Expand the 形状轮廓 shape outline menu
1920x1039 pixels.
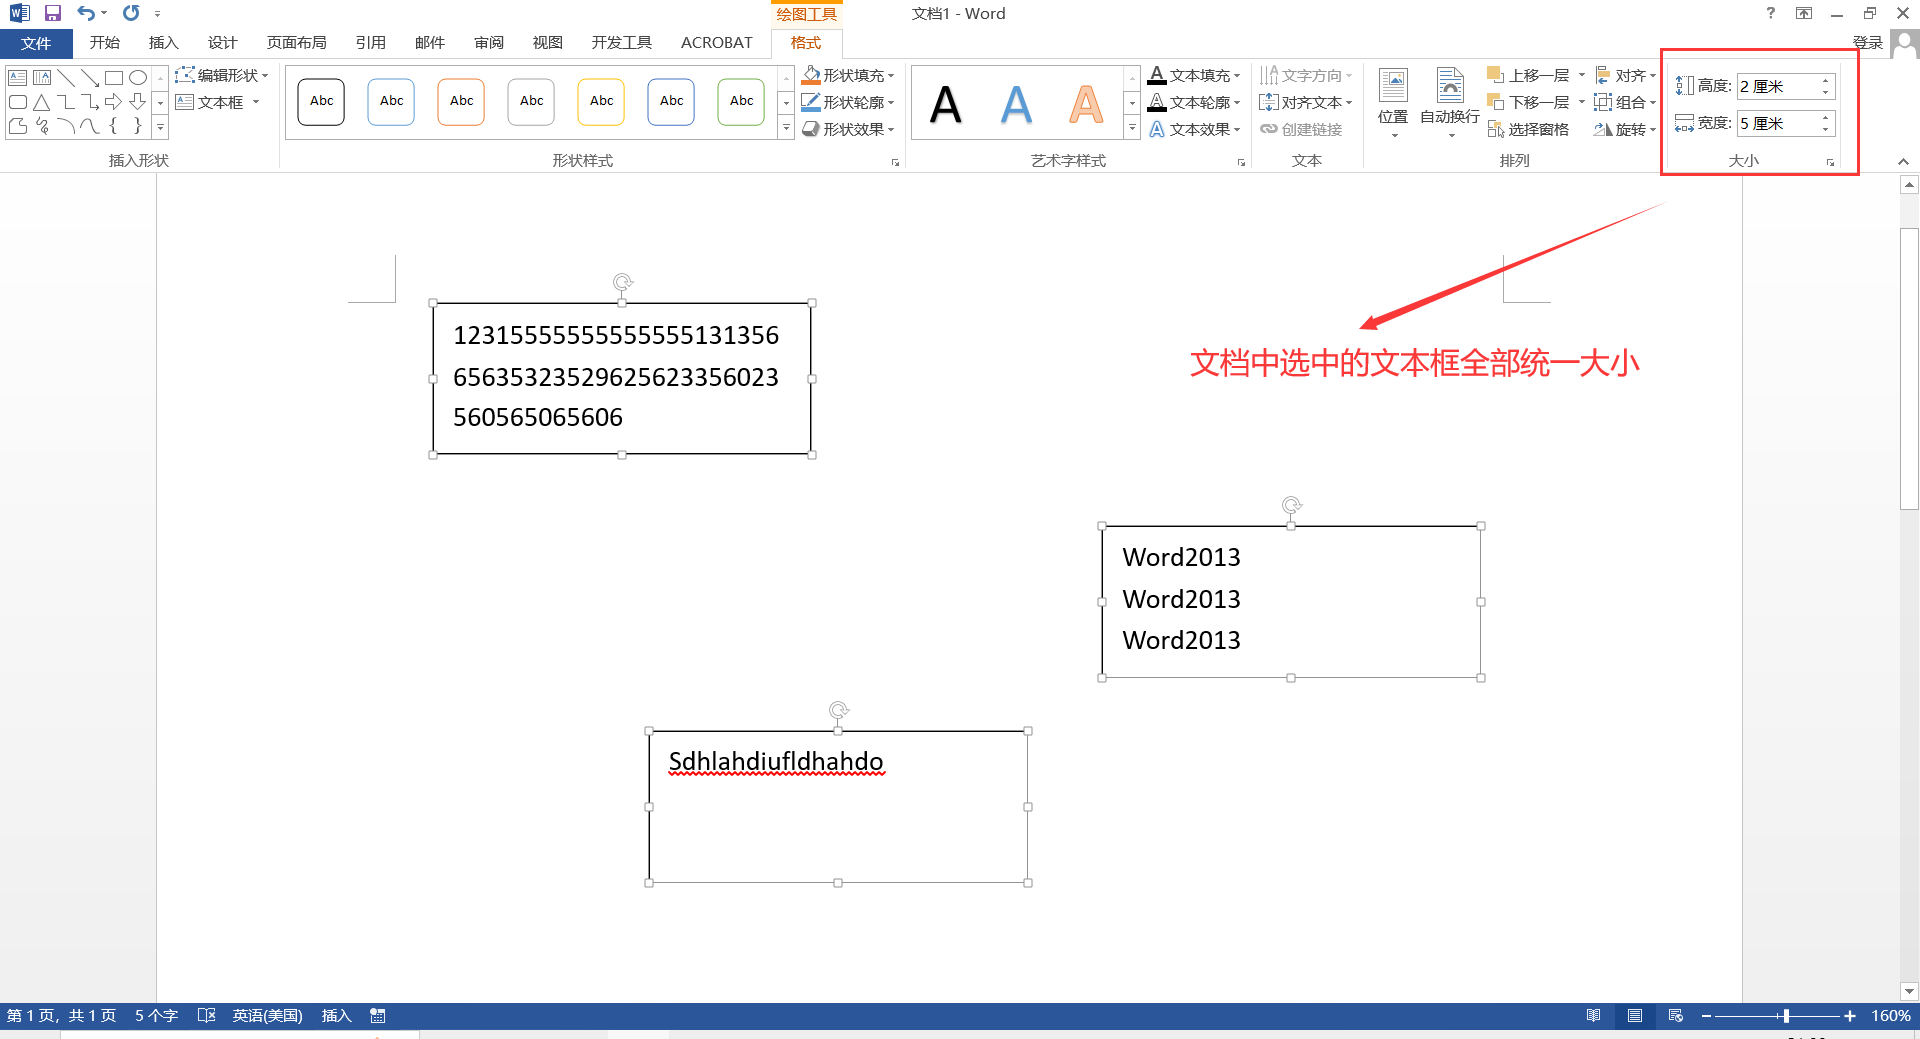(848, 102)
